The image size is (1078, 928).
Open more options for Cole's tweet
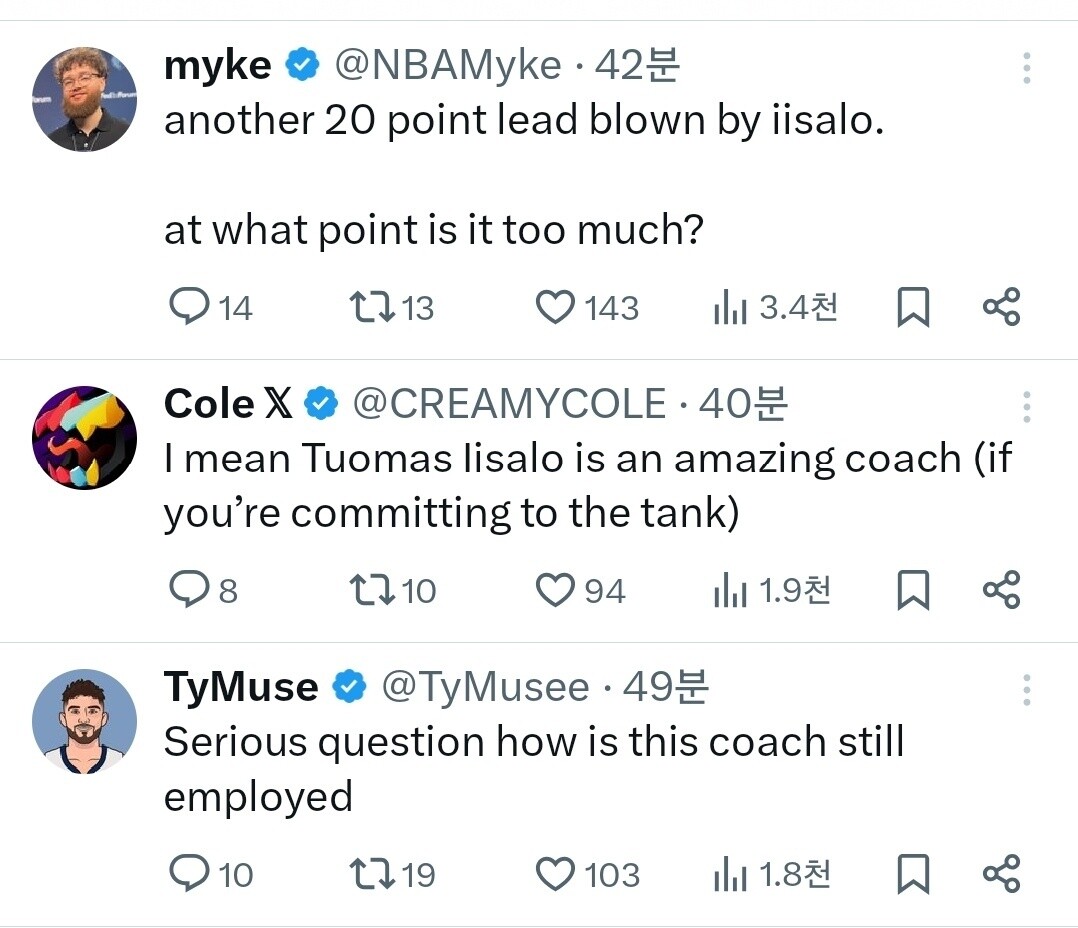[1026, 406]
